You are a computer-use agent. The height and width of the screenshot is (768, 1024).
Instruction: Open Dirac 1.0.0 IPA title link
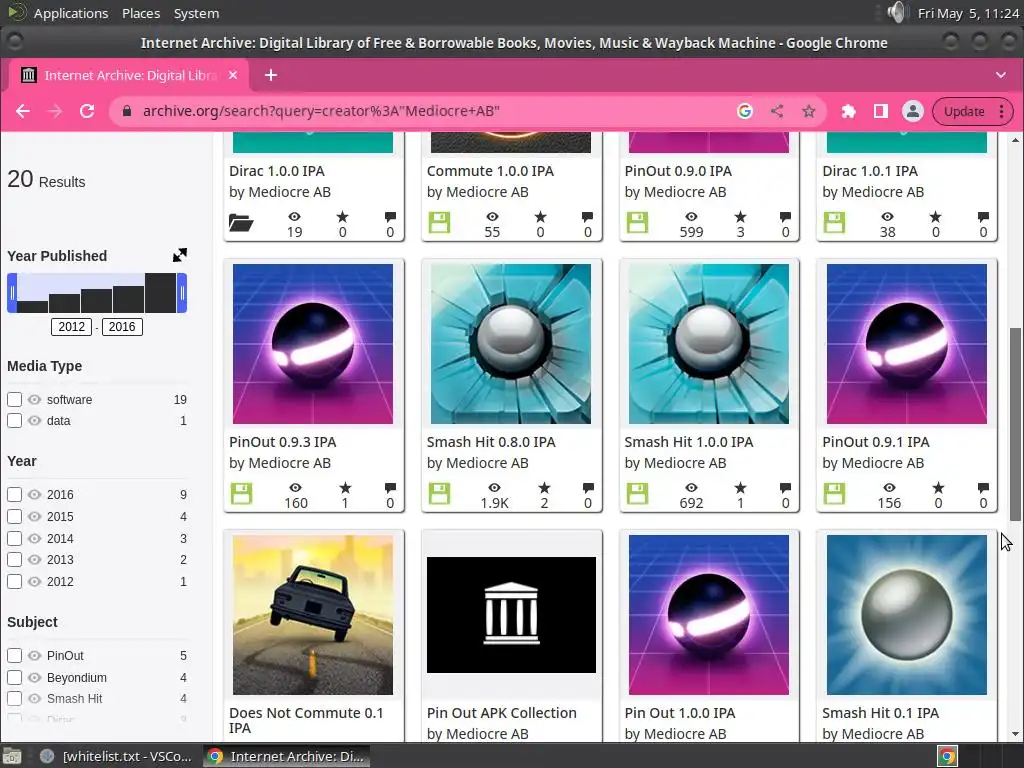tap(276, 171)
